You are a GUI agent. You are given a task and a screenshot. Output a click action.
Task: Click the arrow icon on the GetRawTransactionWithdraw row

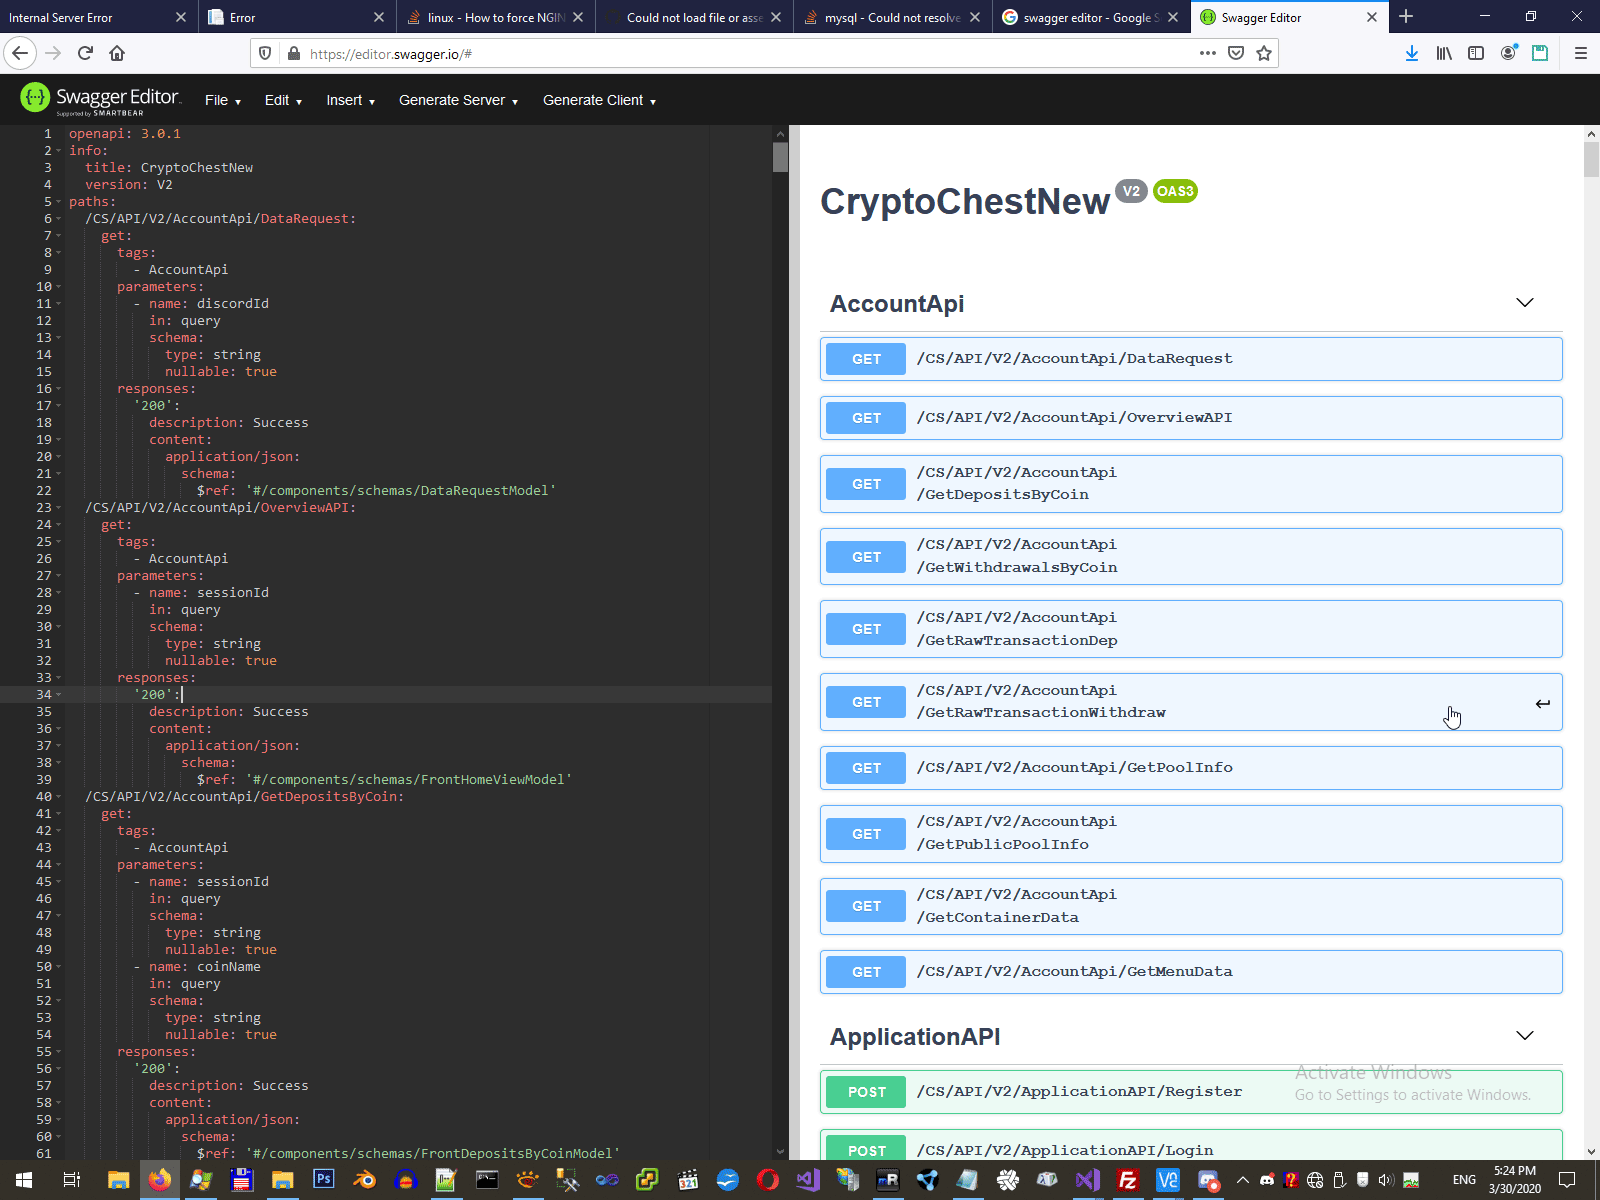point(1543,703)
